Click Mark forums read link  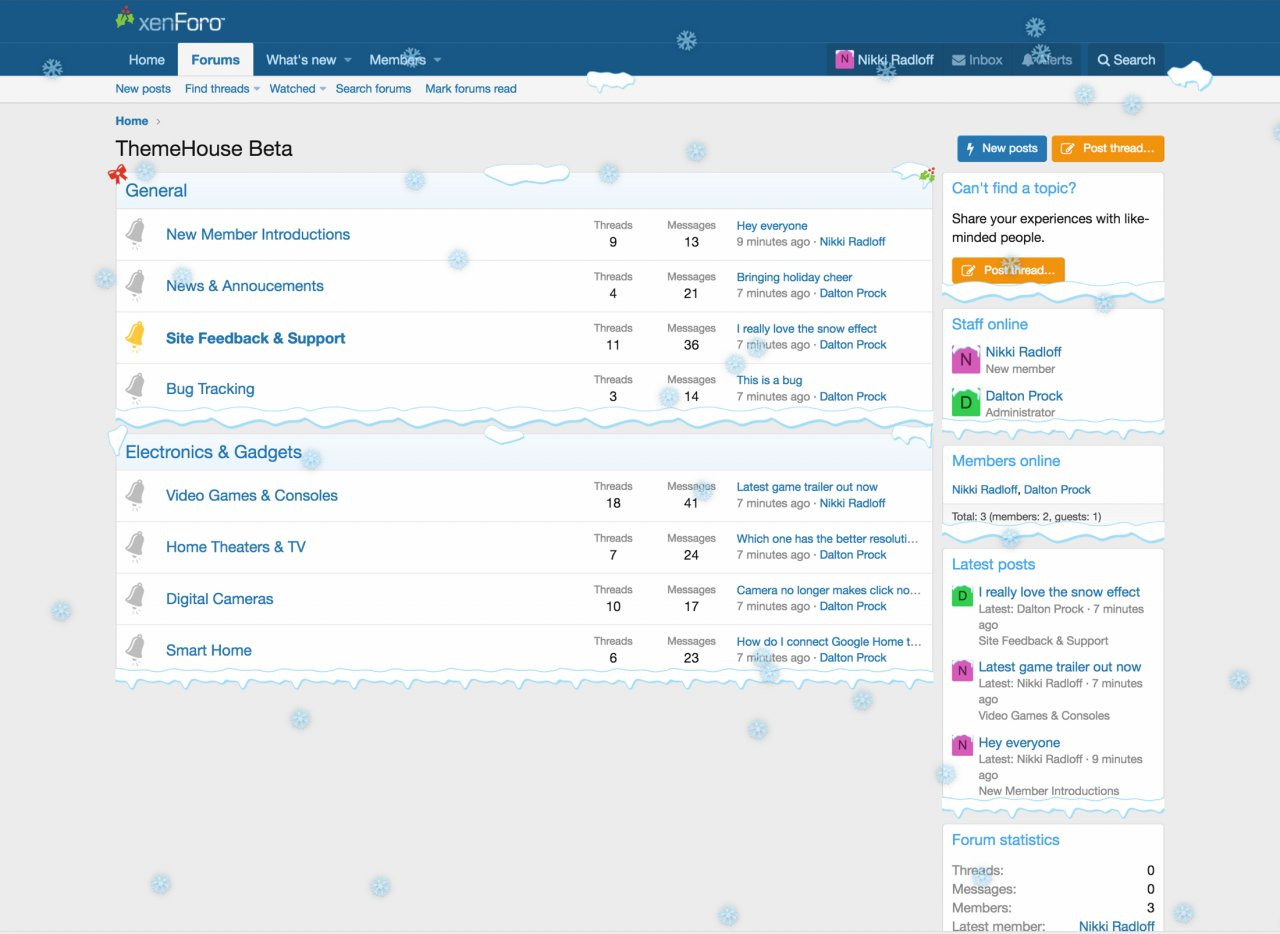click(x=470, y=89)
